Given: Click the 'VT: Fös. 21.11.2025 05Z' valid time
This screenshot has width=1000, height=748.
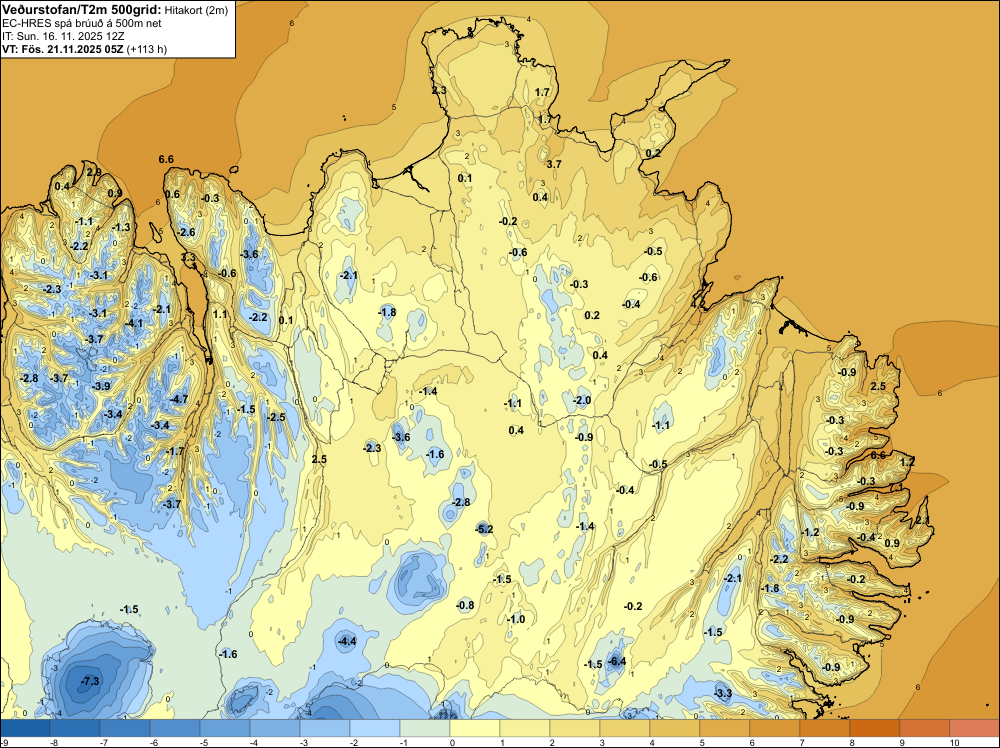Looking at the screenshot, I should pos(62,49).
